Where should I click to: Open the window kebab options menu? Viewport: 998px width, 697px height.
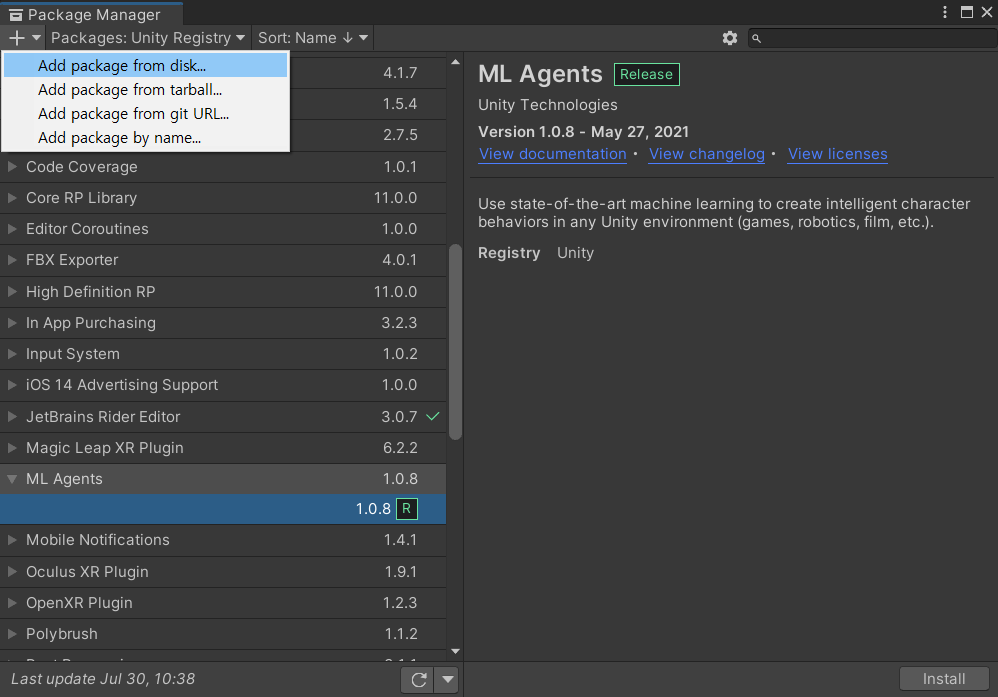pyautogui.click(x=945, y=12)
